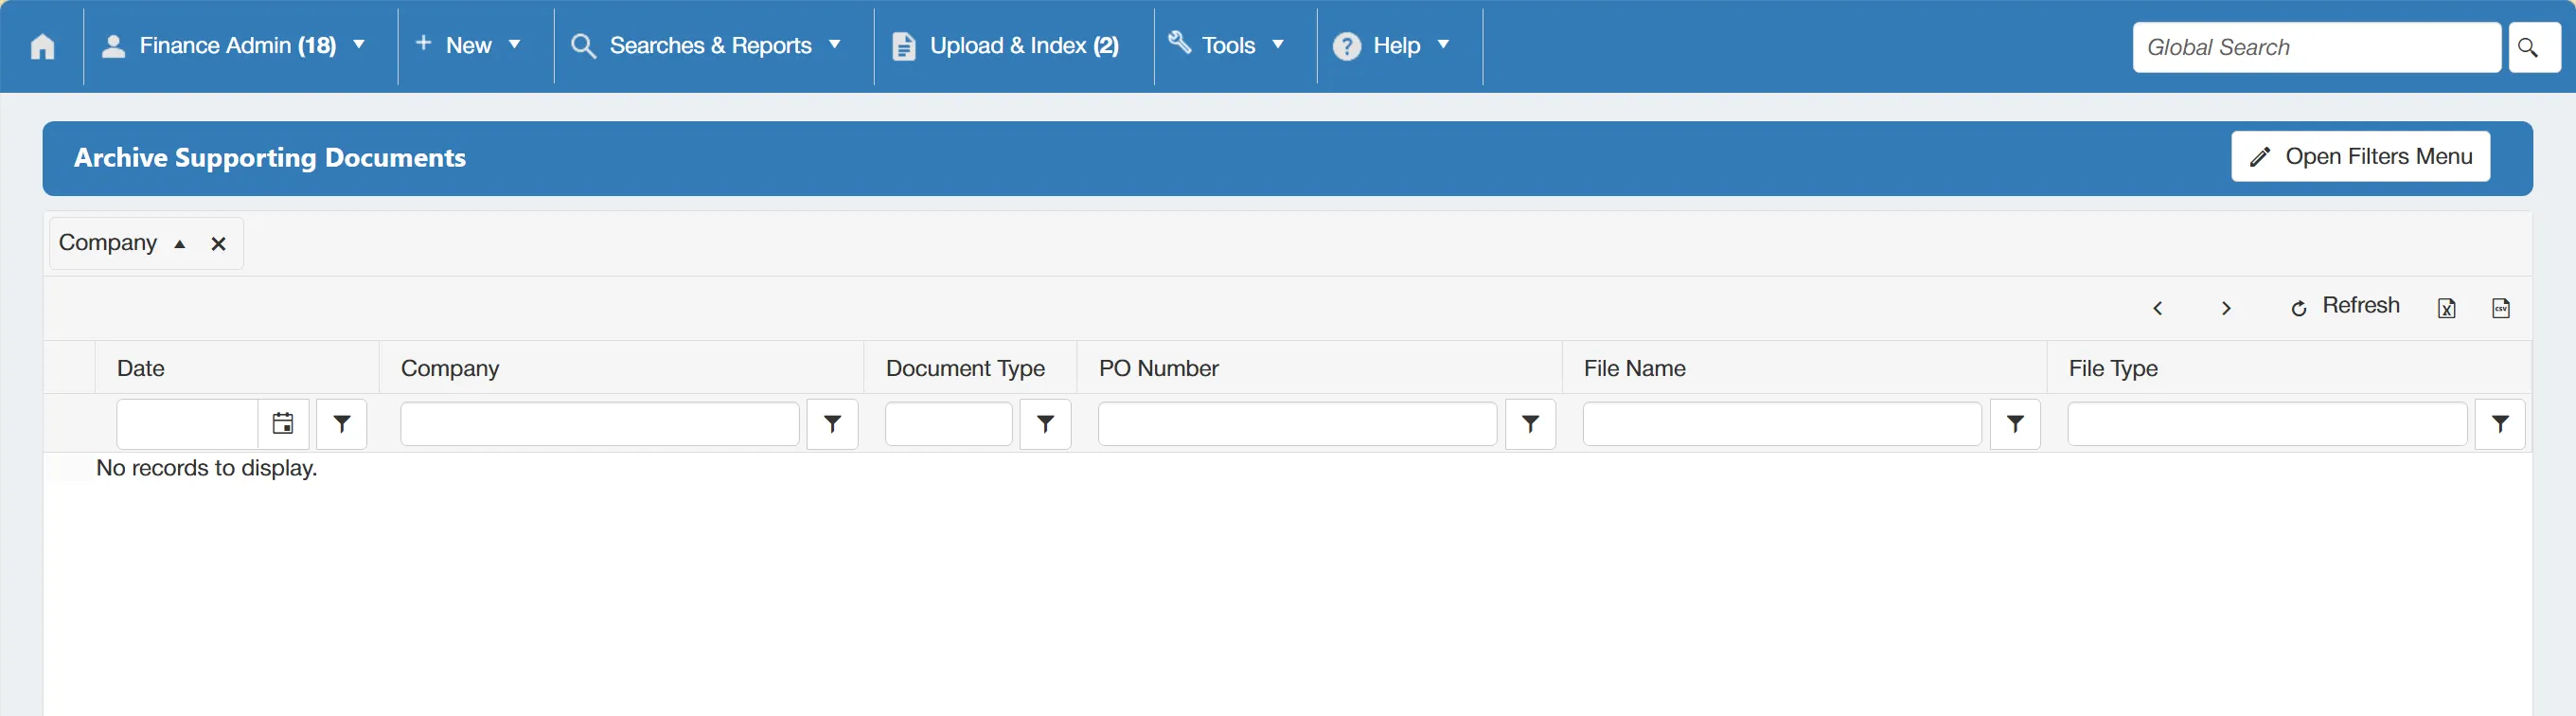Click Open Filters Menu button
Screen dimensions: 2576x716
tap(2360, 157)
